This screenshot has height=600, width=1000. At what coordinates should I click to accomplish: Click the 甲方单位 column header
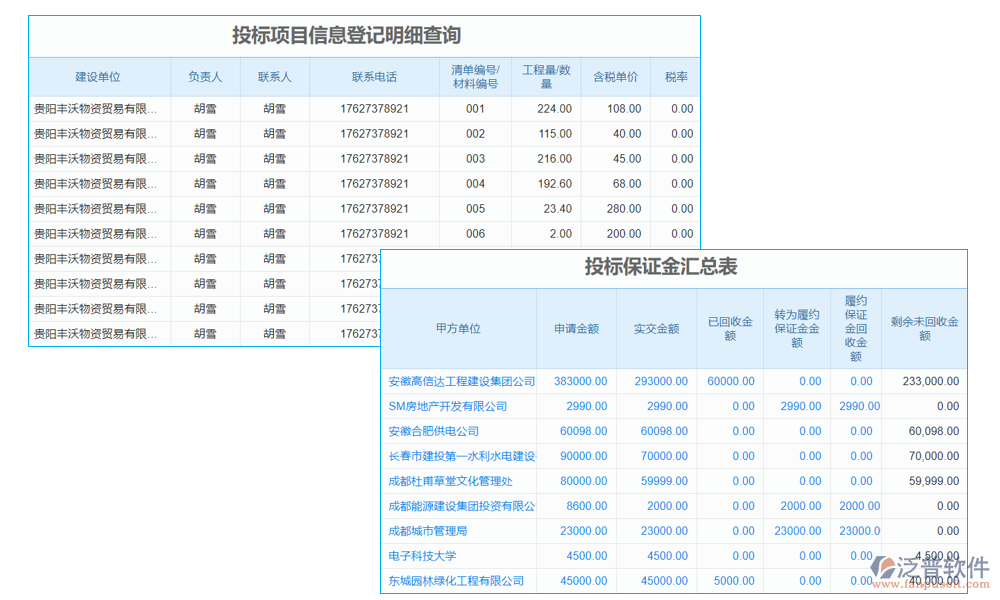pyautogui.click(x=460, y=328)
